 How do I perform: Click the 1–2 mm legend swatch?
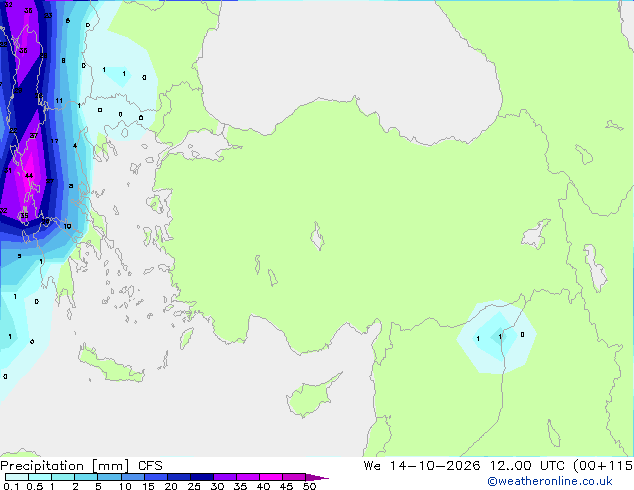coord(63,477)
